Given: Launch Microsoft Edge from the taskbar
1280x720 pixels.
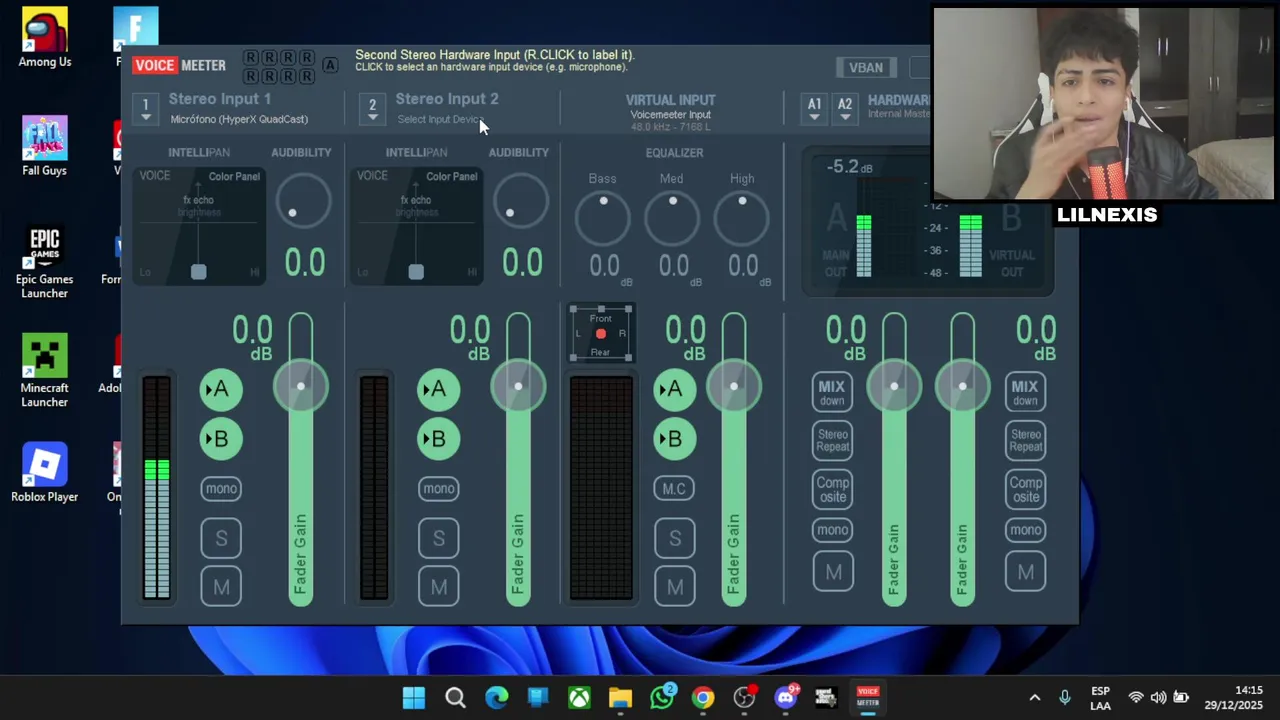Looking at the screenshot, I should click(x=497, y=697).
